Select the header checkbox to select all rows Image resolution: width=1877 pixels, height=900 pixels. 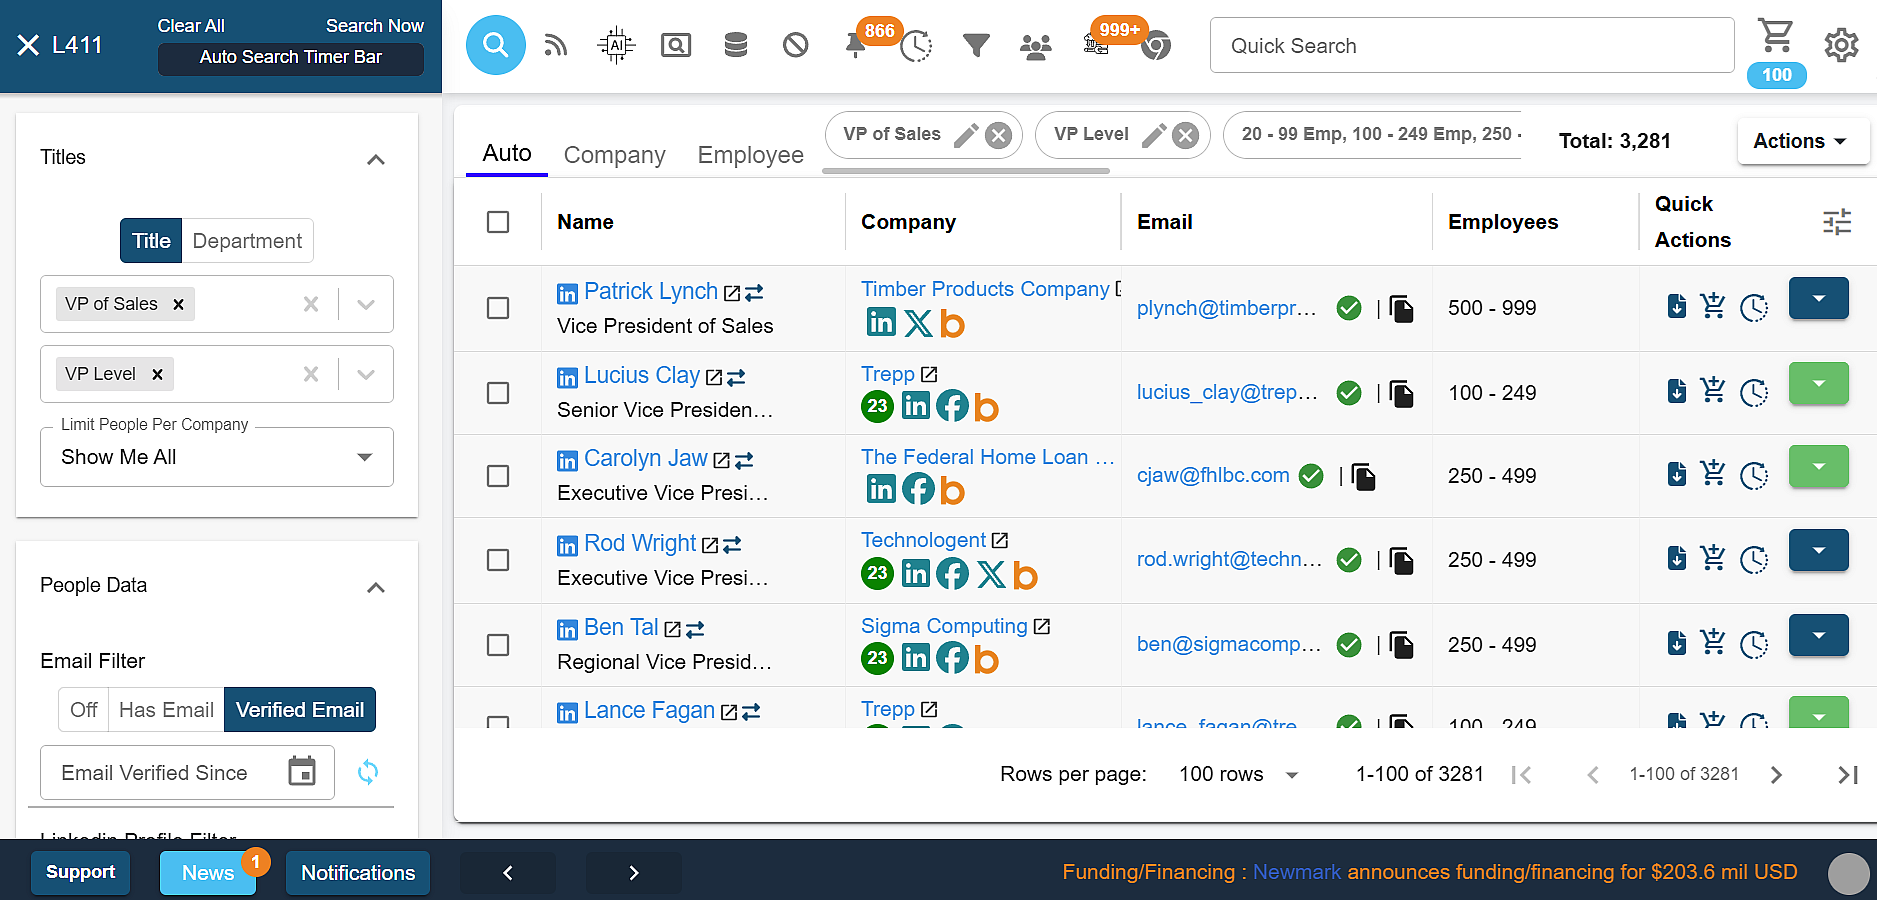tap(498, 222)
